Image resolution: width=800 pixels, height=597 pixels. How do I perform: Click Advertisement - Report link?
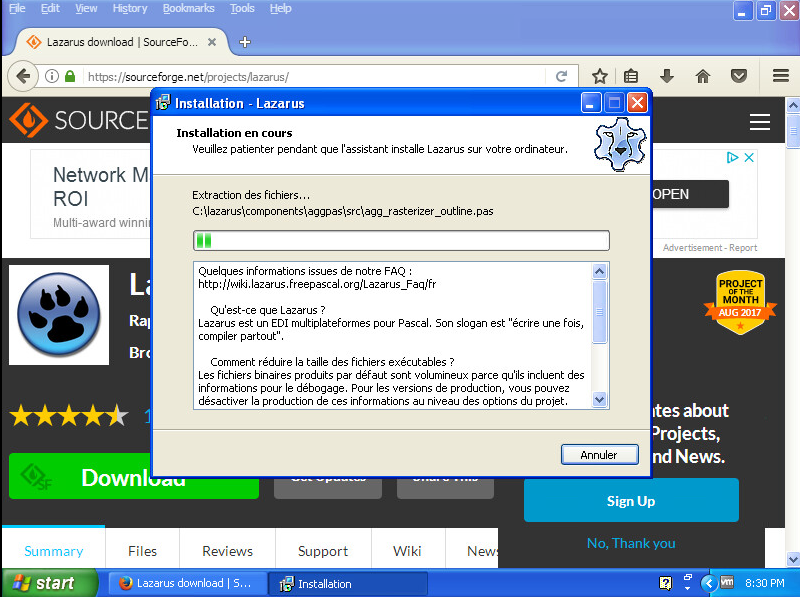710,247
